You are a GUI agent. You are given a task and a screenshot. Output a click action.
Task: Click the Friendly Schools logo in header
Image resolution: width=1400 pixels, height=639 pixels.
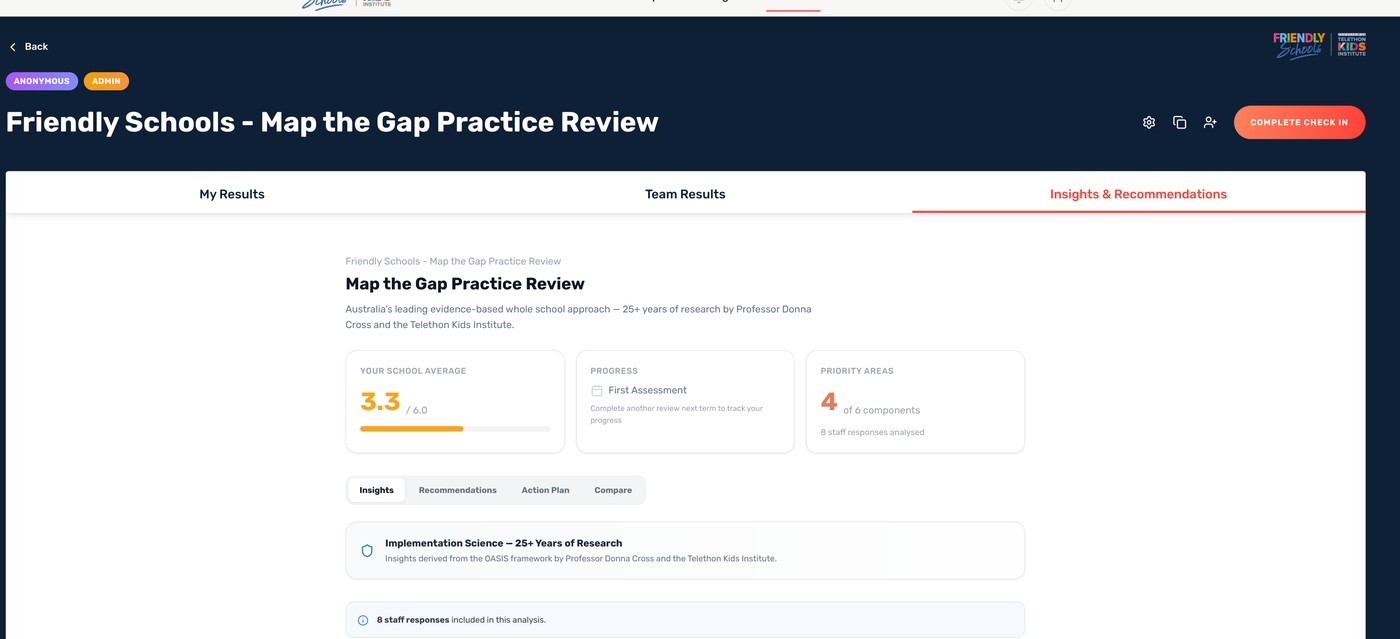click(x=1299, y=46)
